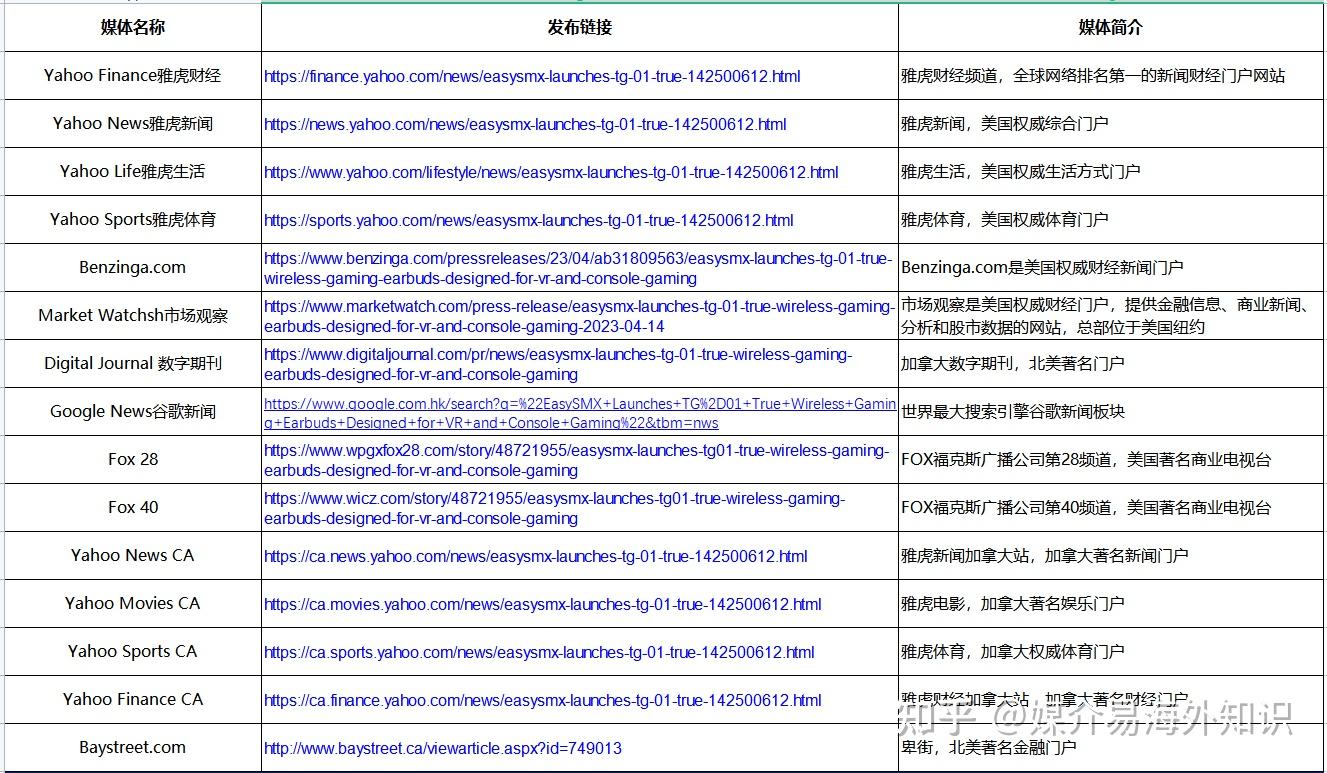Open the ca.sports.yahoo.com release link
Viewport: 1327px width, 773px height.
(539, 652)
